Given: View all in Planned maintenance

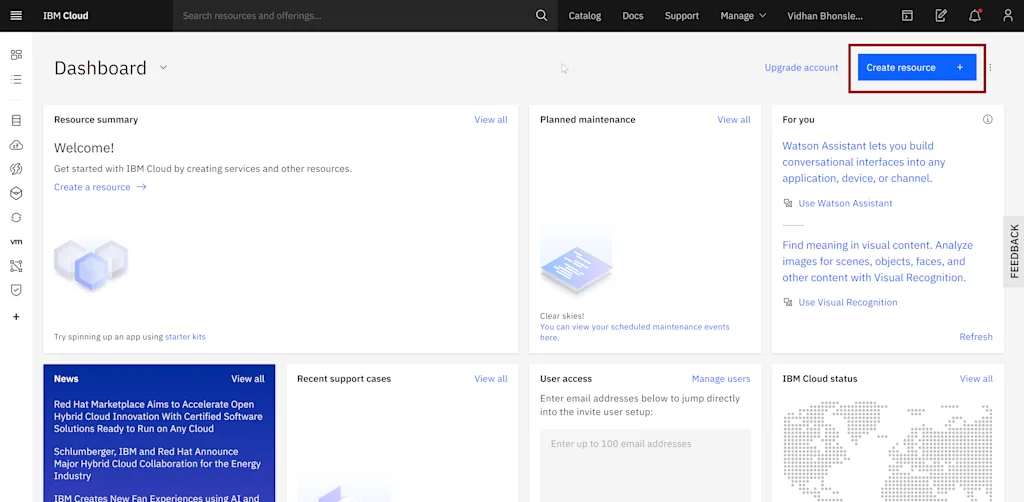Looking at the screenshot, I should point(734,119).
